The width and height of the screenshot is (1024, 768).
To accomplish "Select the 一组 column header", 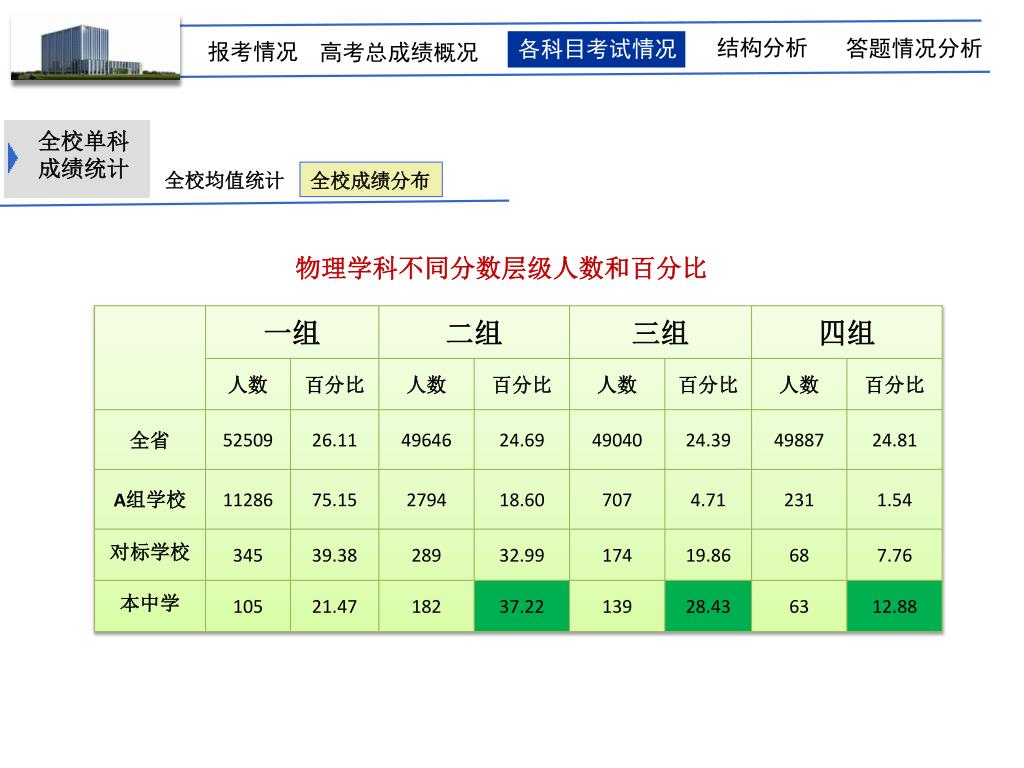I will click(292, 332).
